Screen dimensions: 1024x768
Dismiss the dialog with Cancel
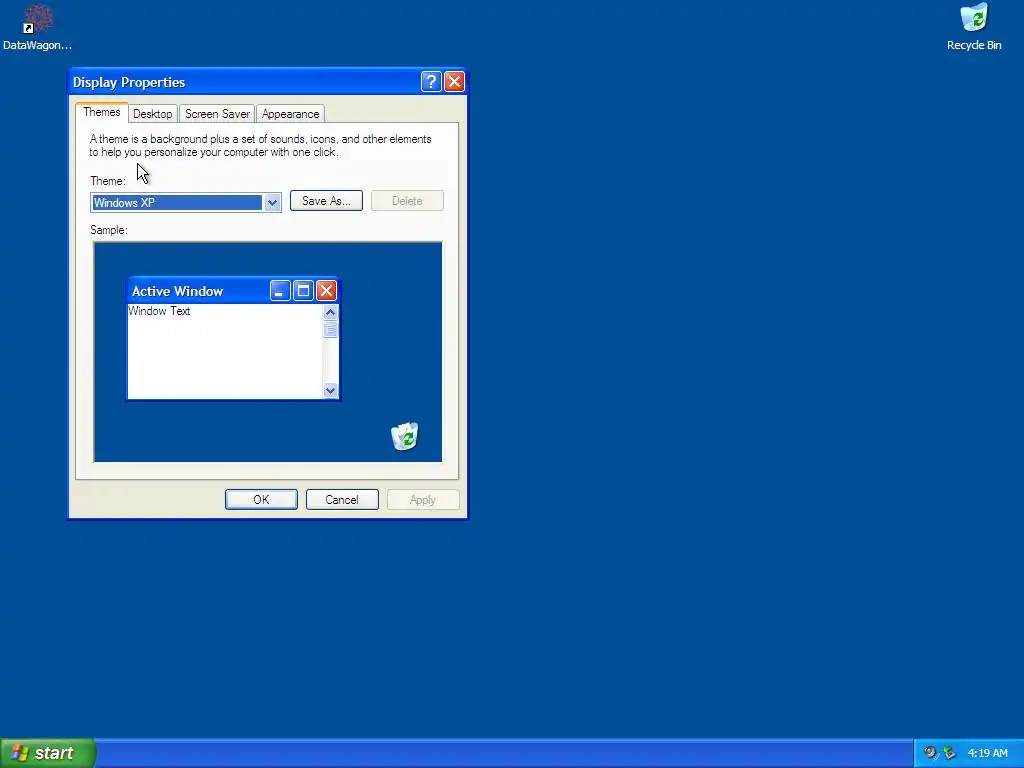(342, 500)
